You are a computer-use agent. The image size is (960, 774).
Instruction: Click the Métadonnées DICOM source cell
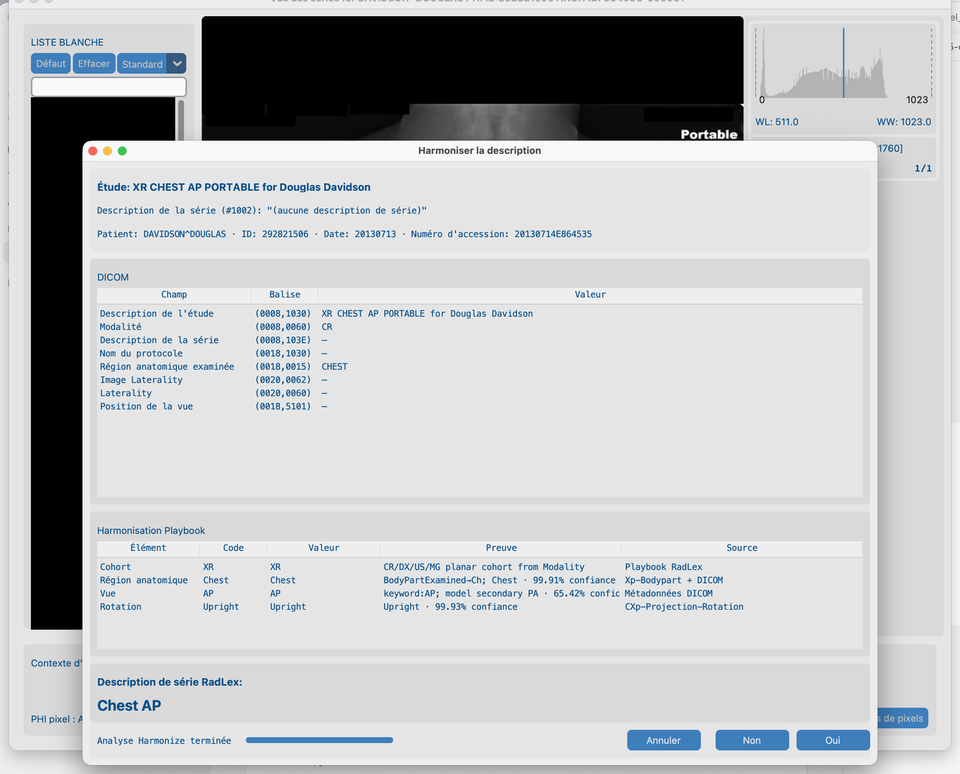tap(669, 593)
